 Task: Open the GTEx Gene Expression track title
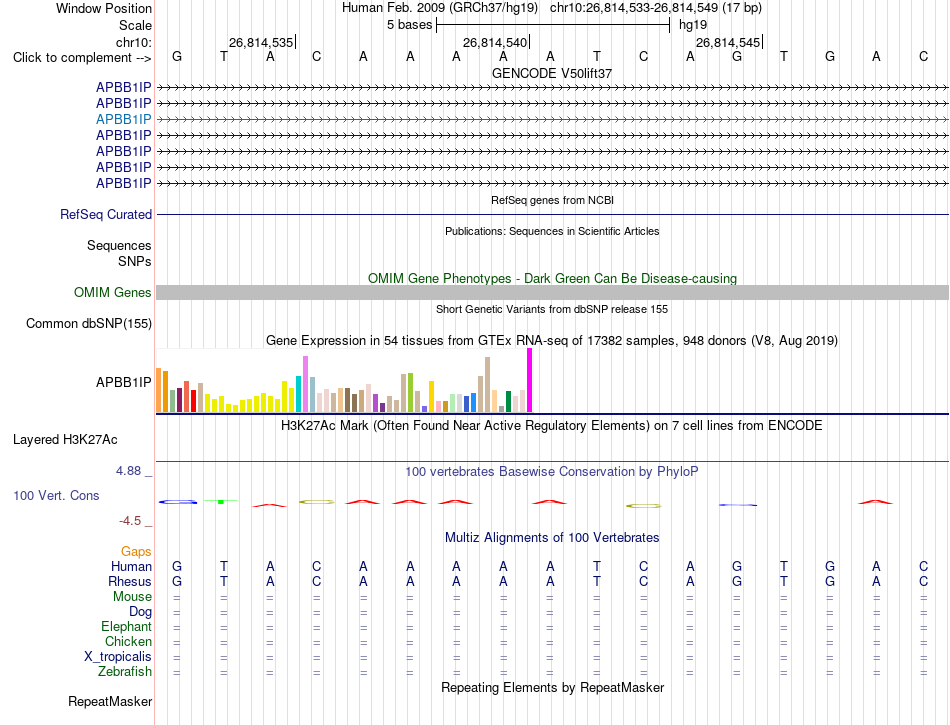tap(552, 340)
